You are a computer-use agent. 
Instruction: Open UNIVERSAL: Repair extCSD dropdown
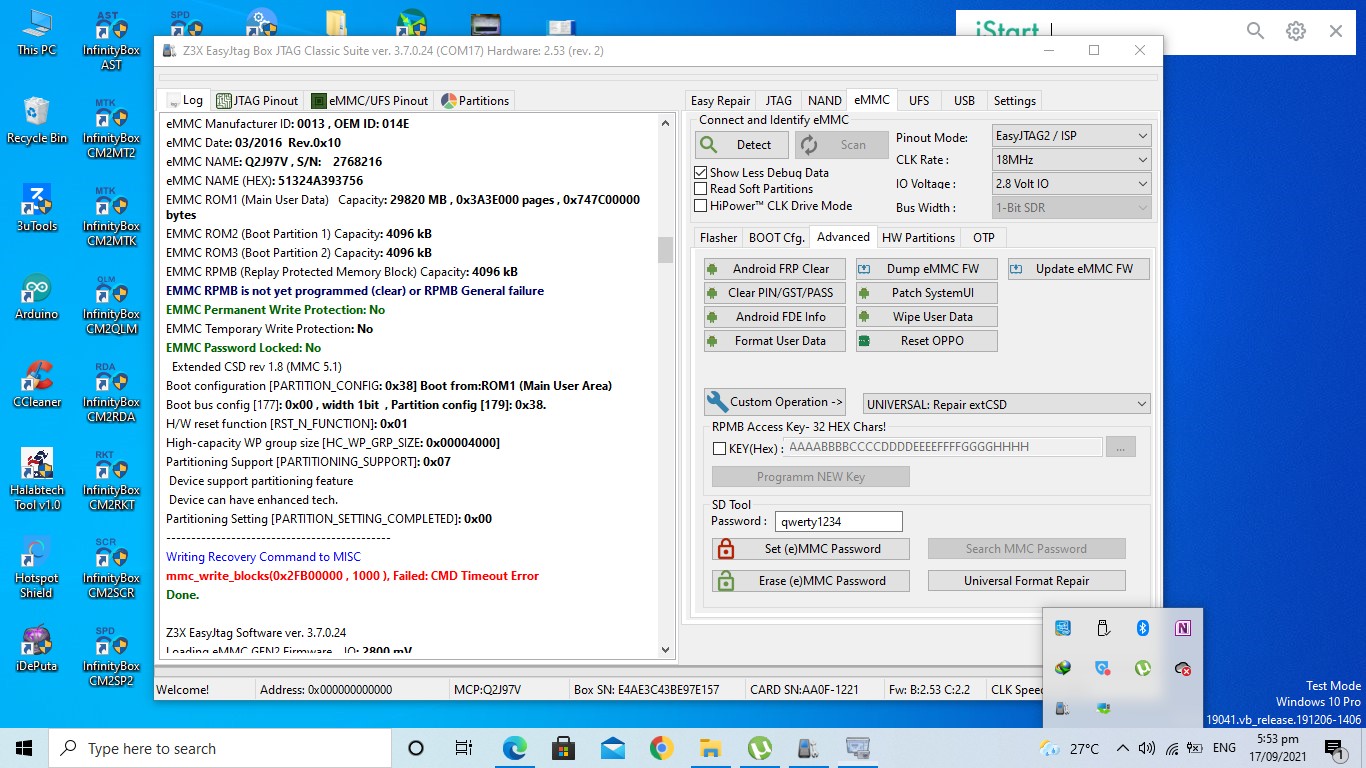pos(1006,404)
